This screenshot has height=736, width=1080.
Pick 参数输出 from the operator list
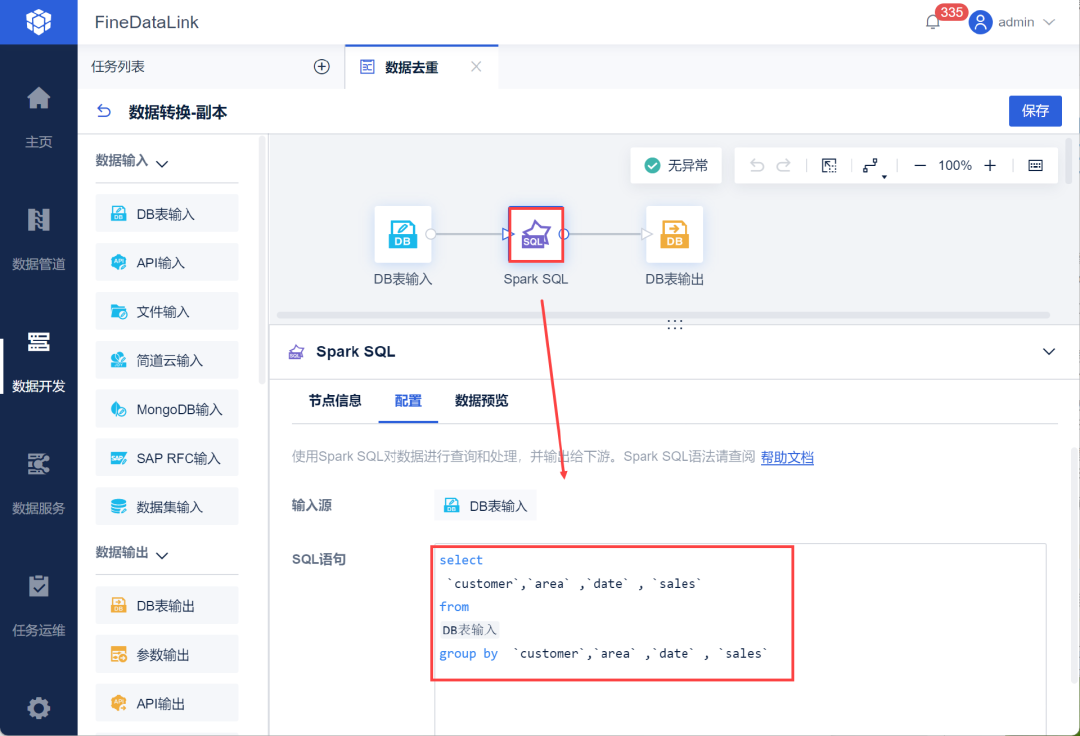[x=167, y=654]
